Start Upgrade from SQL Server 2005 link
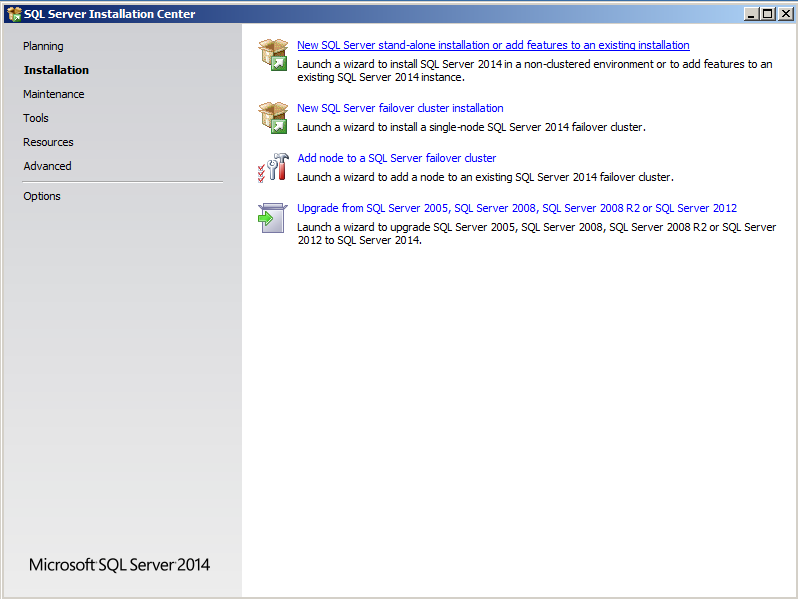Viewport: 798px width, 599px height. click(517, 208)
